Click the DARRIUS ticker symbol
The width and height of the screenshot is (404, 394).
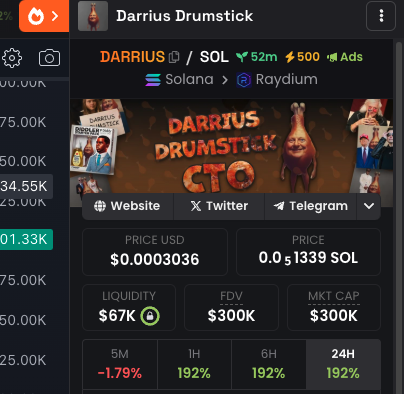132,57
